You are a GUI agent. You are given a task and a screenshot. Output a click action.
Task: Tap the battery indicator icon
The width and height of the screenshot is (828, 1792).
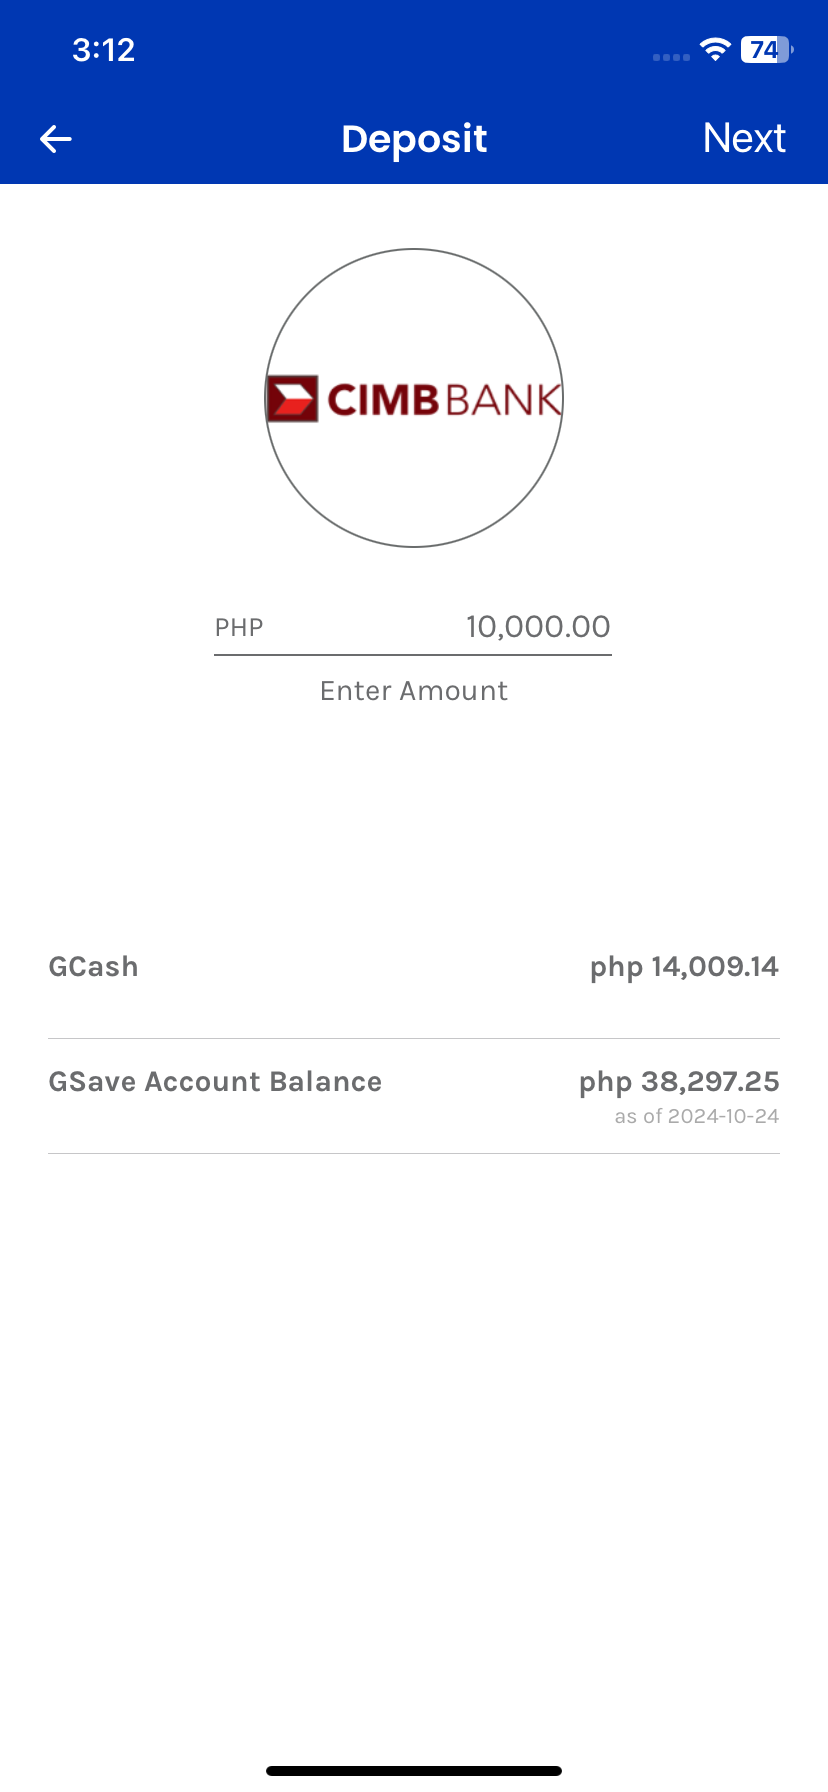pyautogui.click(x=766, y=49)
